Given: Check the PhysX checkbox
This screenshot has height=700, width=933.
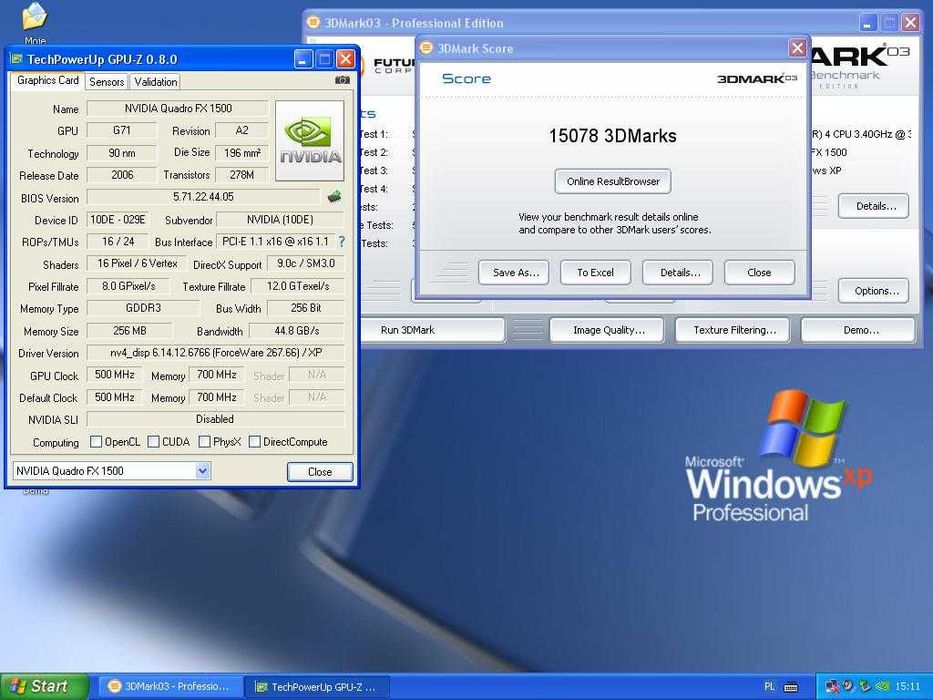Looking at the screenshot, I should coord(204,442).
